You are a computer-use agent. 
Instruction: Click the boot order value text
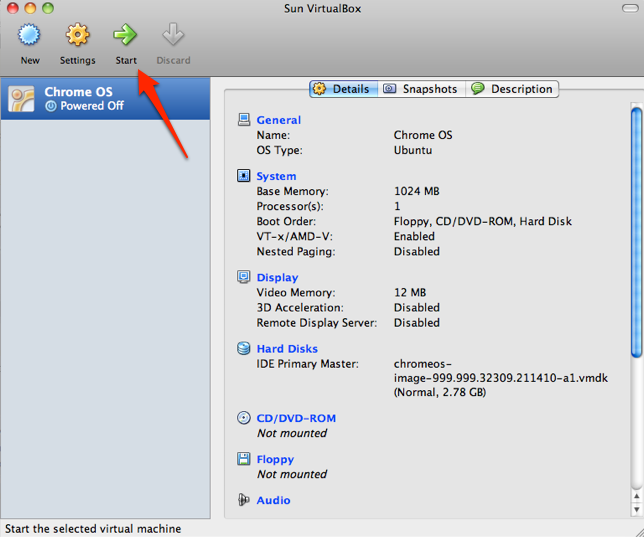pos(483,221)
